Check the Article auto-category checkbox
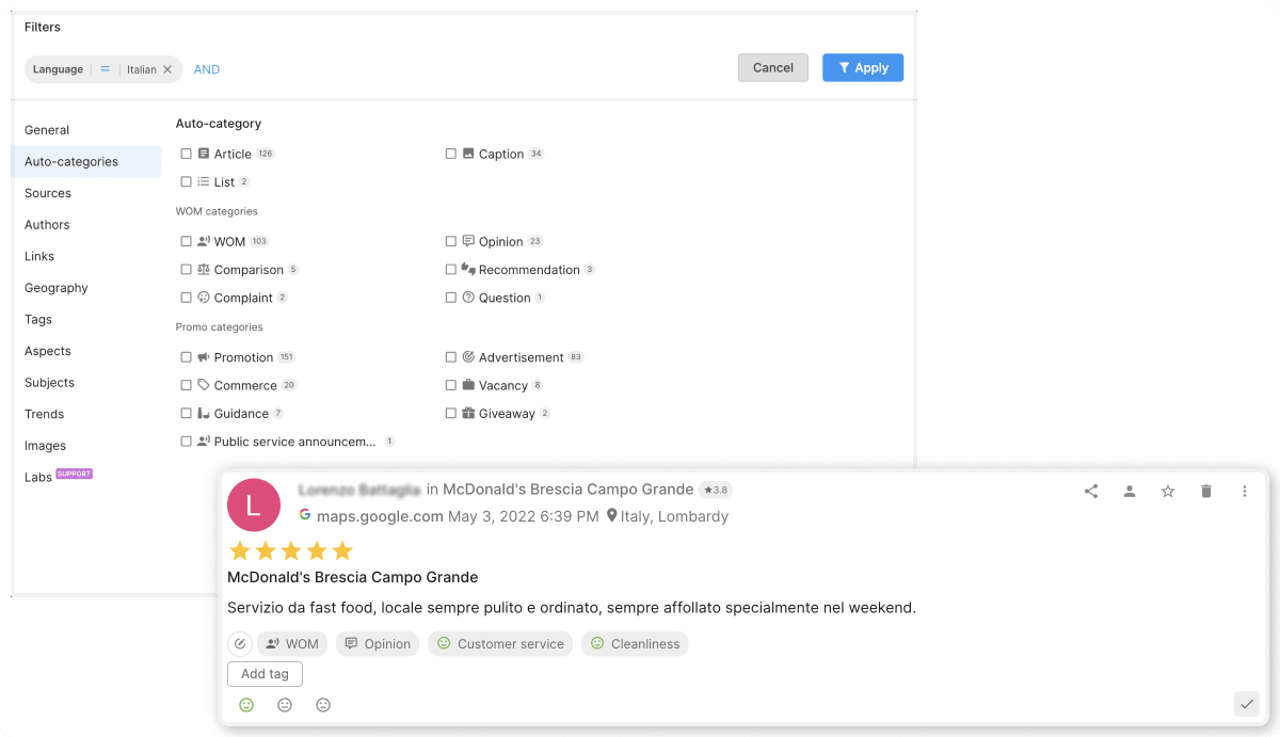Viewport: 1280px width, 737px height. (x=186, y=154)
